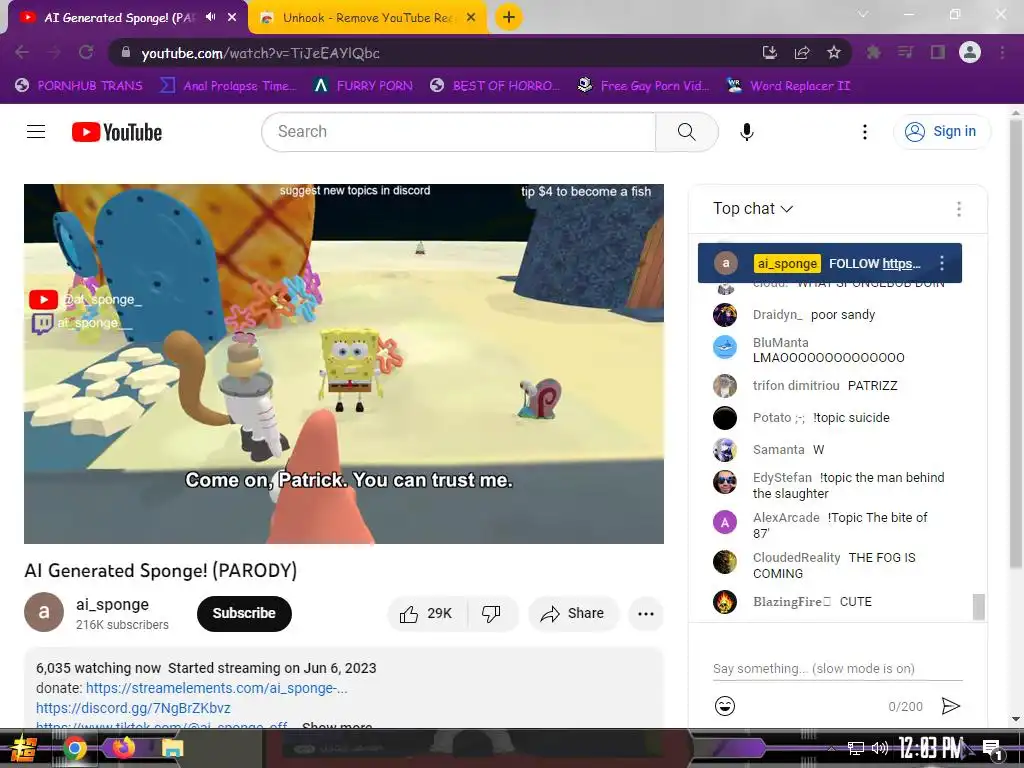Expand the Top chat dropdown
The height and width of the screenshot is (768, 1024).
tap(752, 208)
